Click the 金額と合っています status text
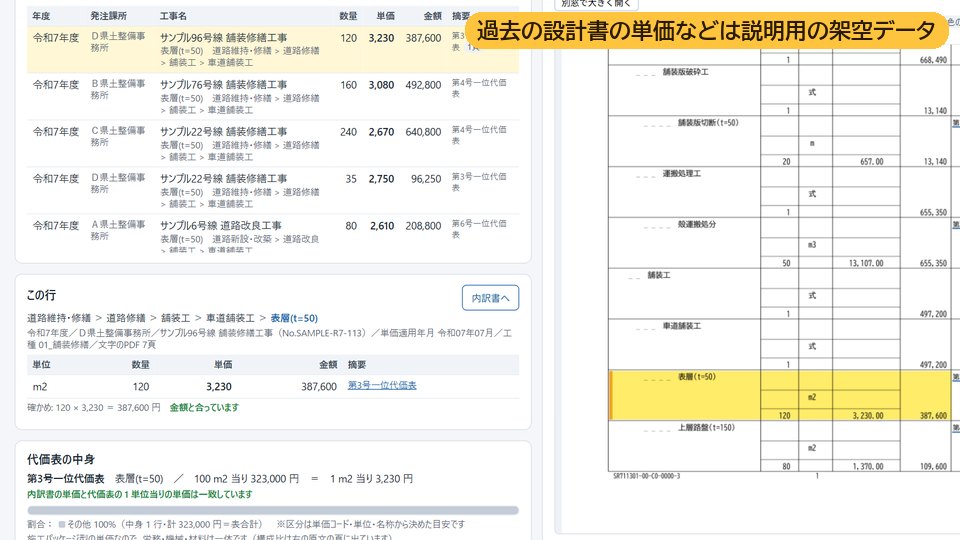 (204, 408)
